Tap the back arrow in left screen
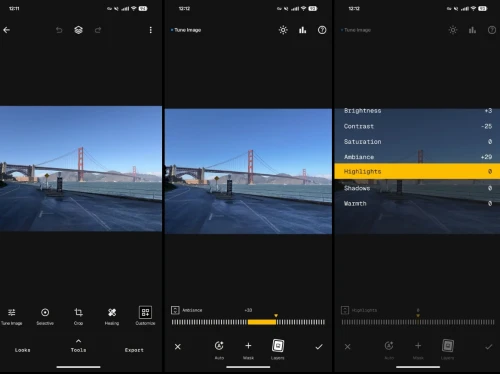The width and height of the screenshot is (500, 374). (x=6, y=30)
